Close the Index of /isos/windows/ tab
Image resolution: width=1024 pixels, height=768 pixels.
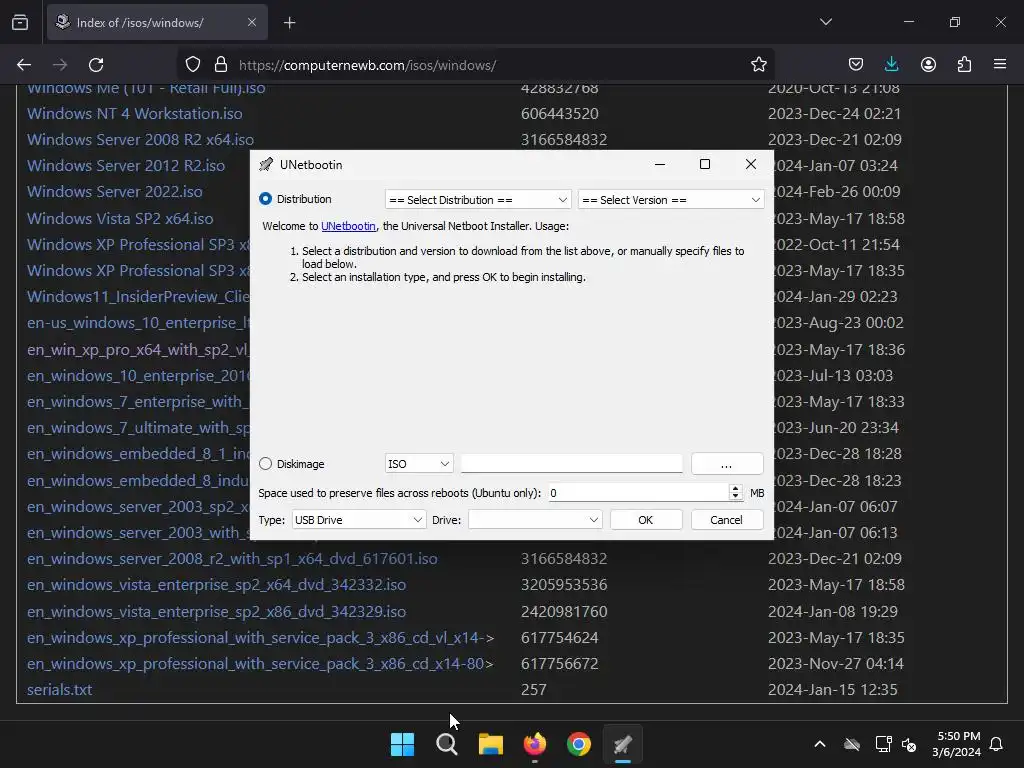(251, 22)
